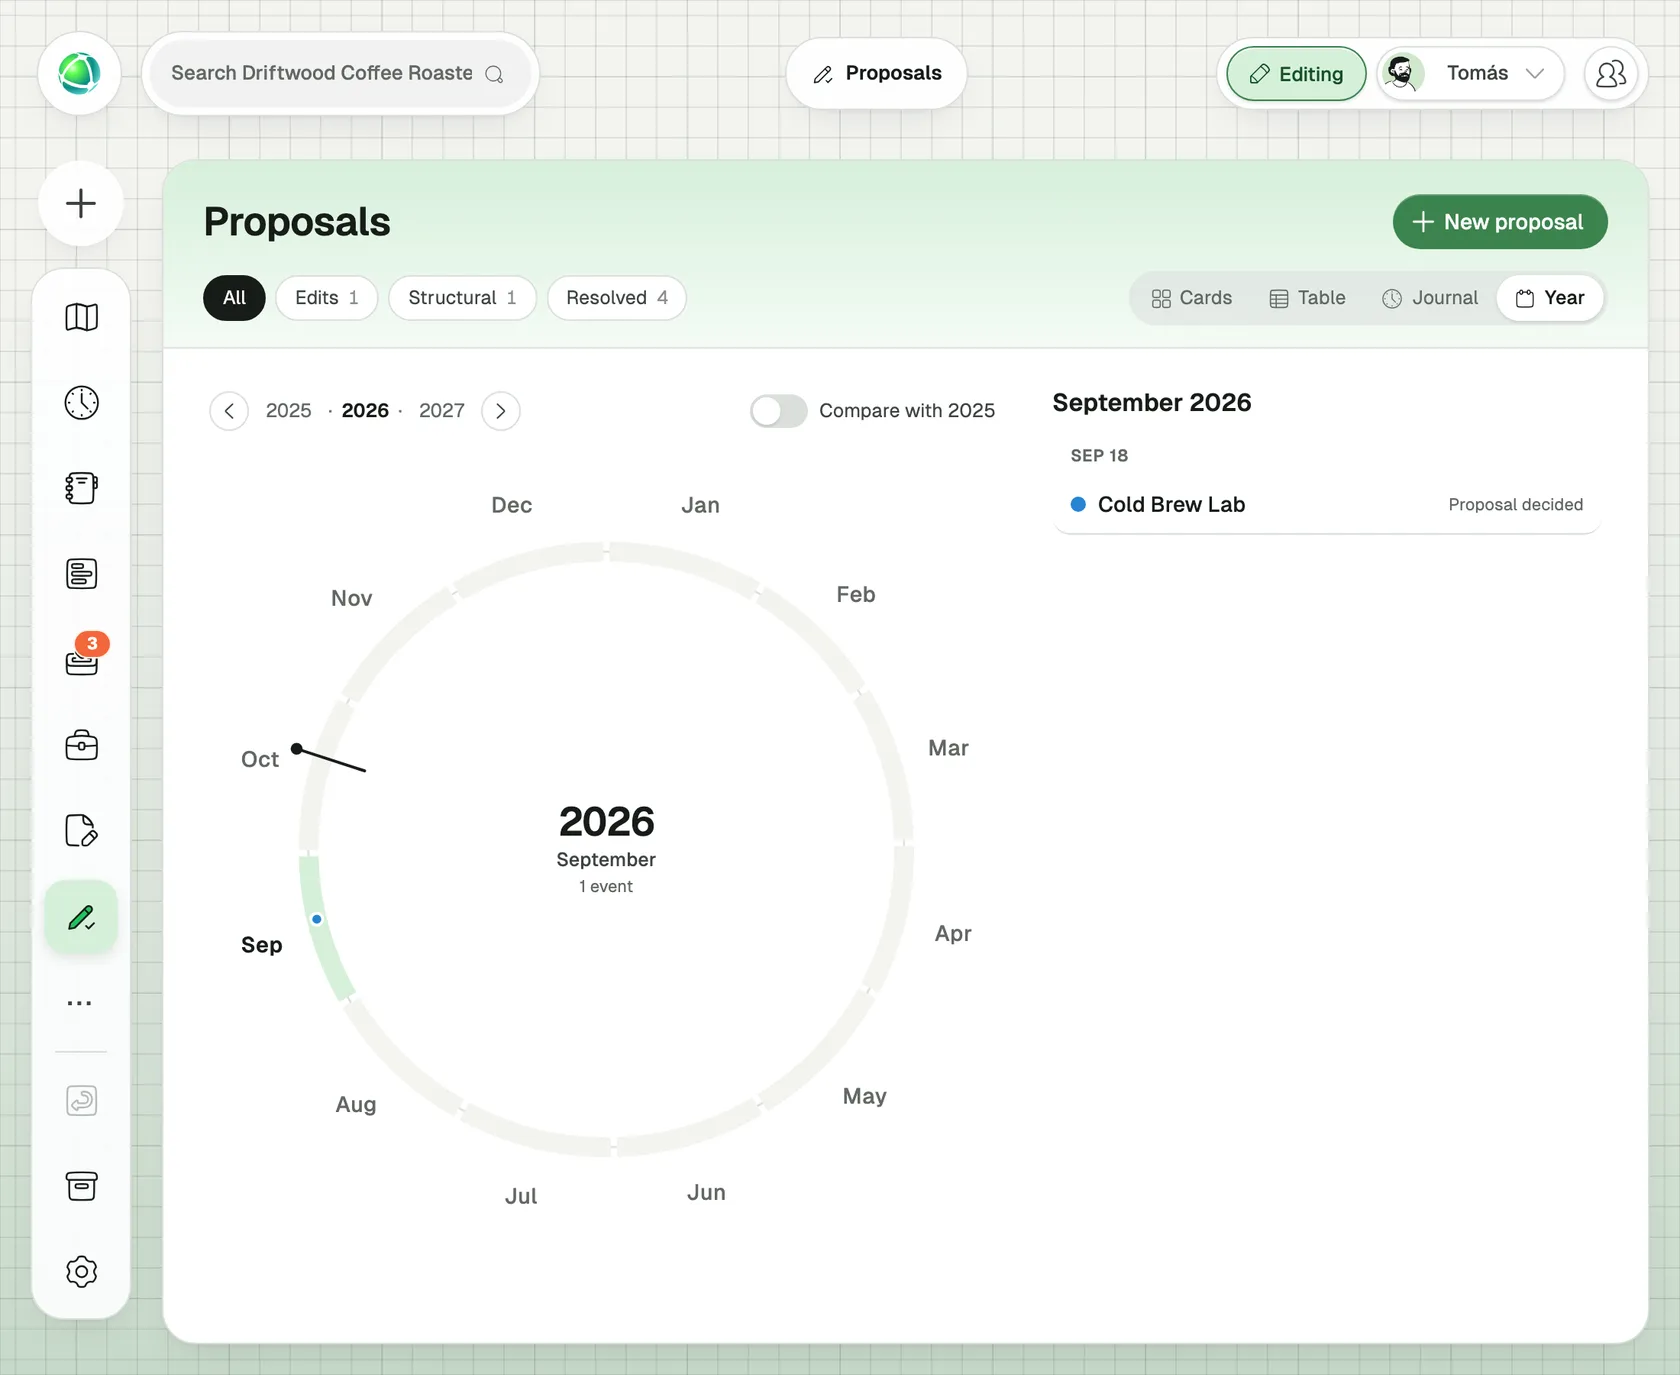Open the inbox icon with badge 3
Image resolution: width=1680 pixels, height=1375 pixels.
tap(81, 660)
